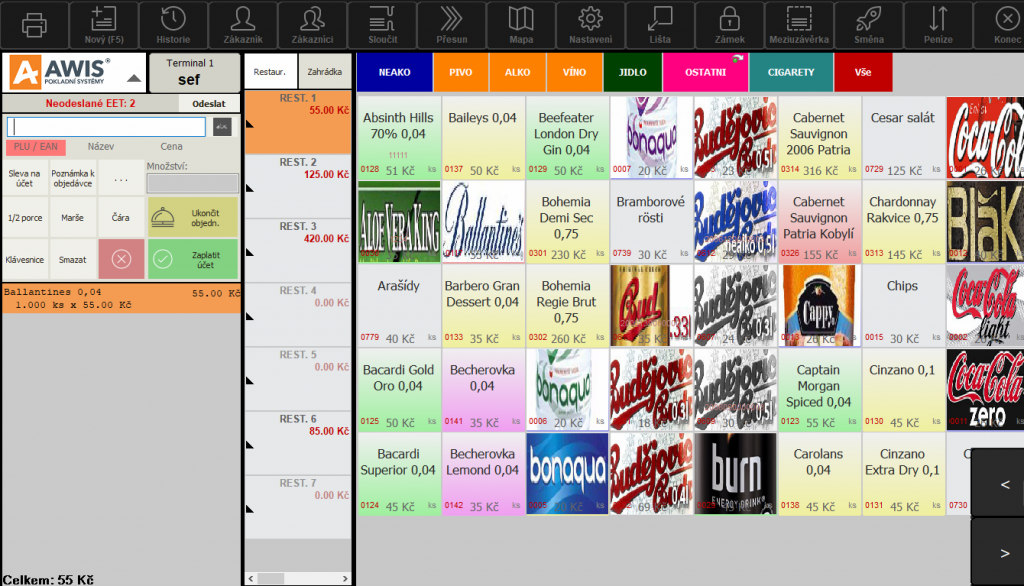
Task: Add the Cappy product tile
Action: tap(818, 306)
